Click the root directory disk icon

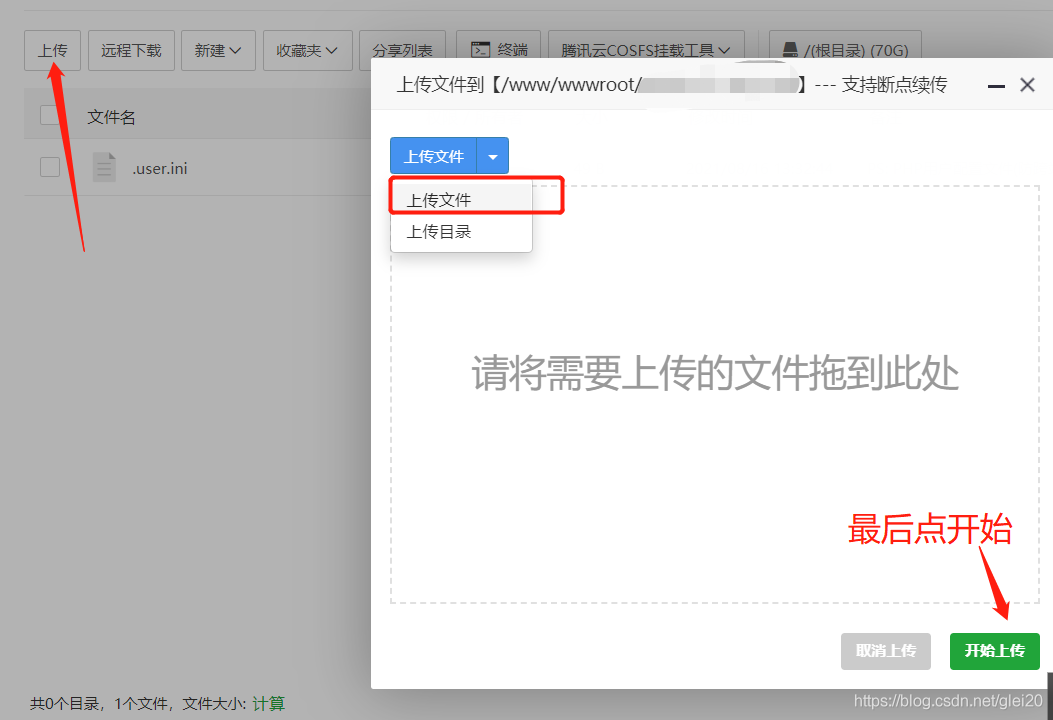click(x=791, y=50)
